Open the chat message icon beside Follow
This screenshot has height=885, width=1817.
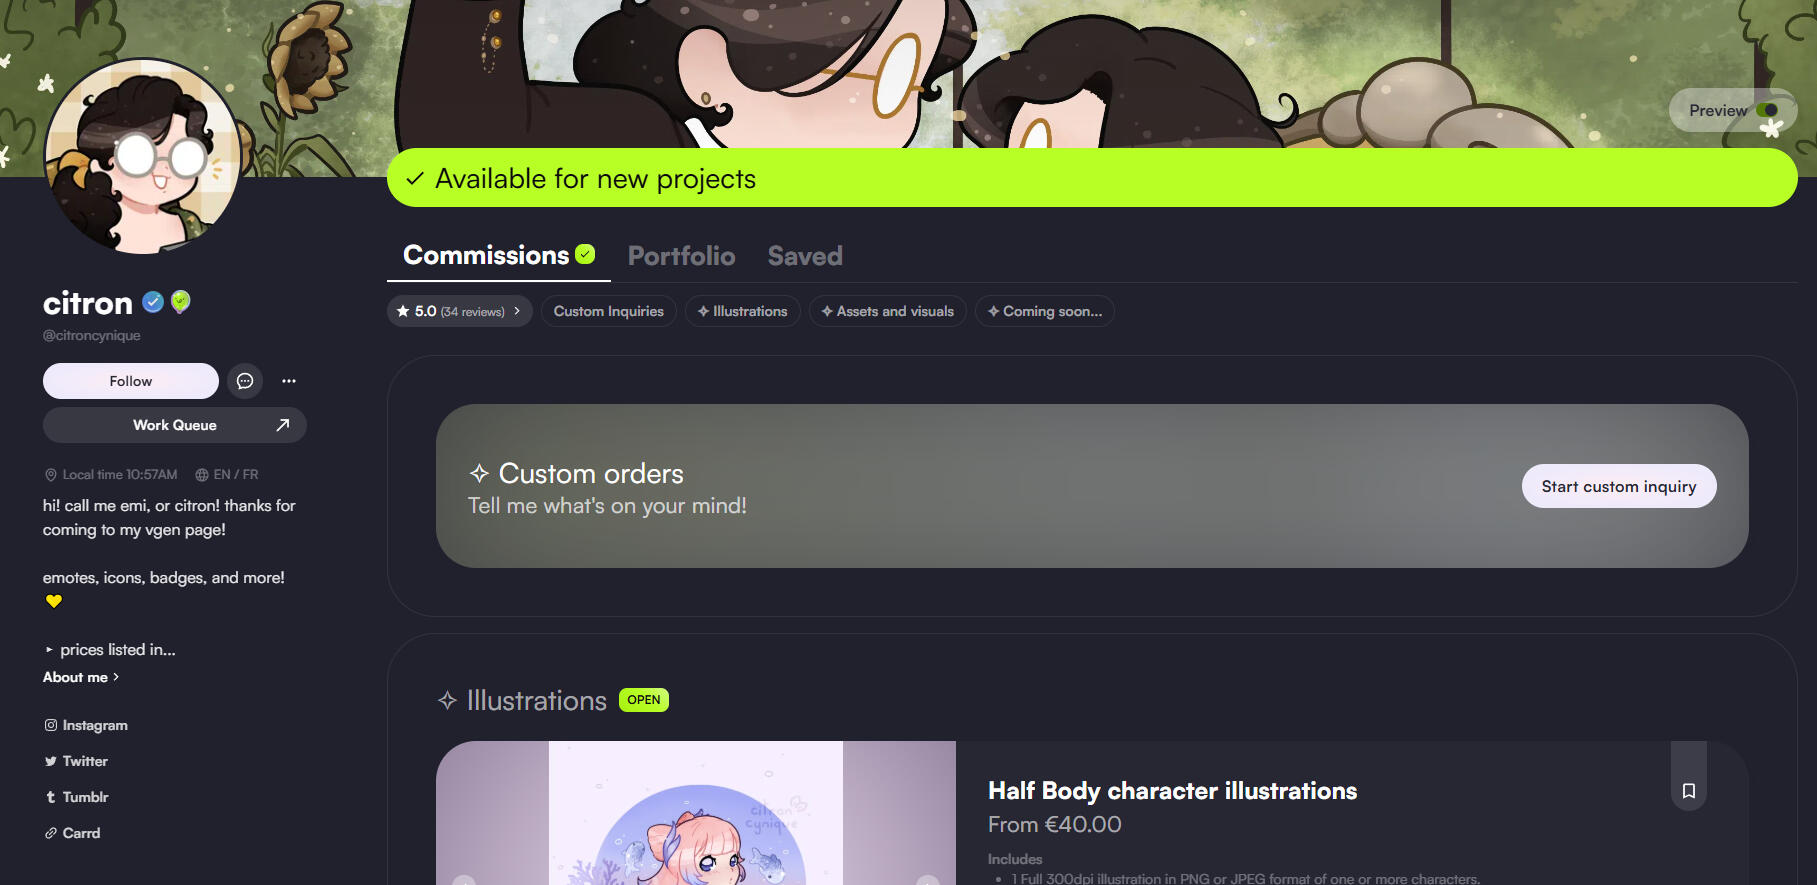pyautogui.click(x=245, y=381)
